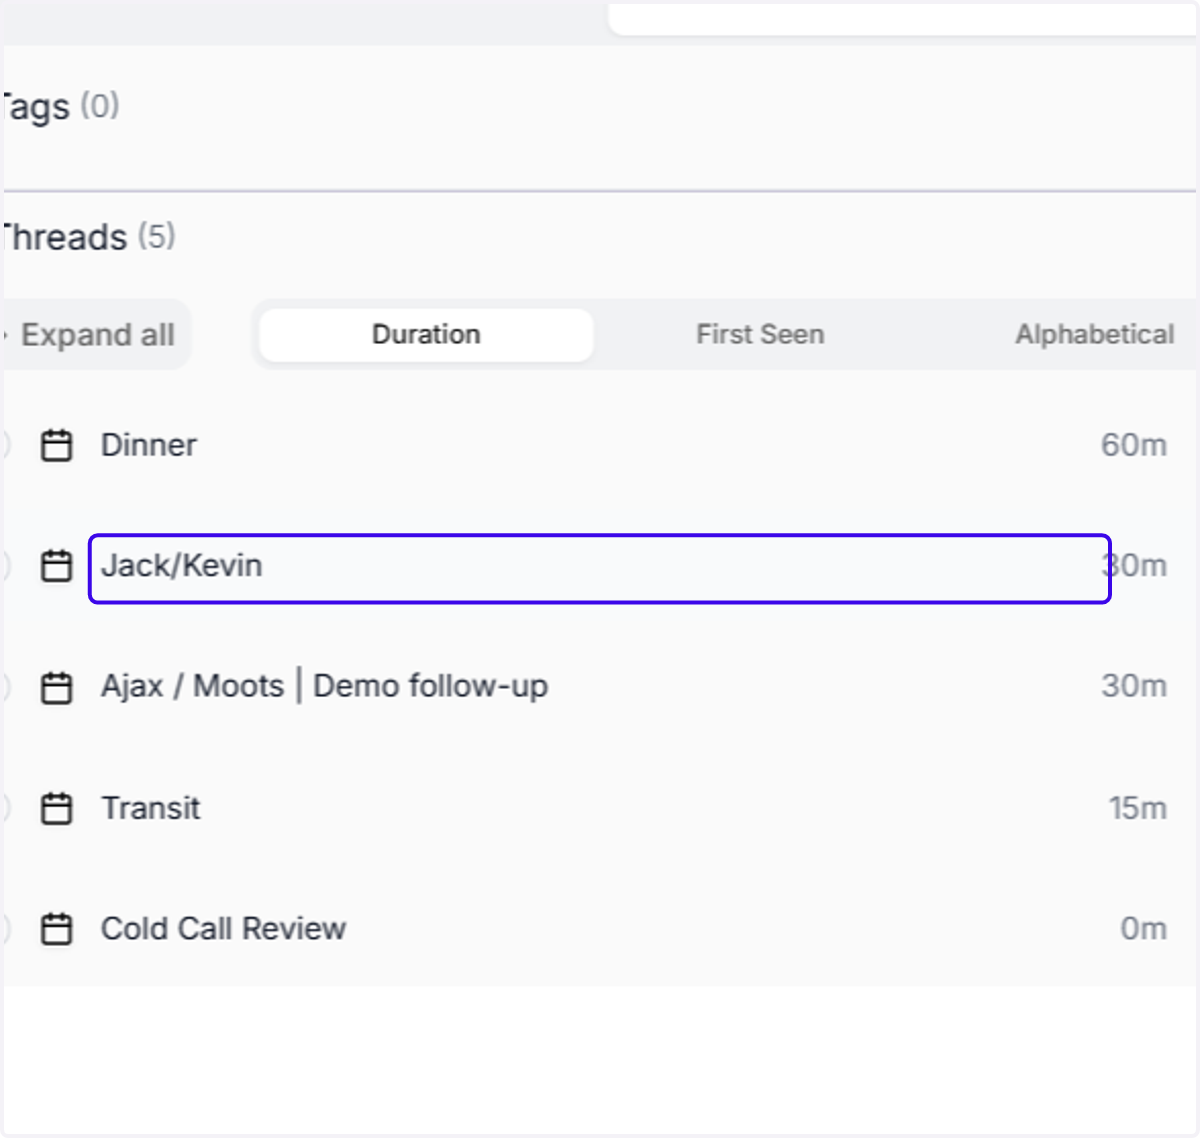
Task: Click the calendar icon beside Dinner
Action: pyautogui.click(x=56, y=445)
